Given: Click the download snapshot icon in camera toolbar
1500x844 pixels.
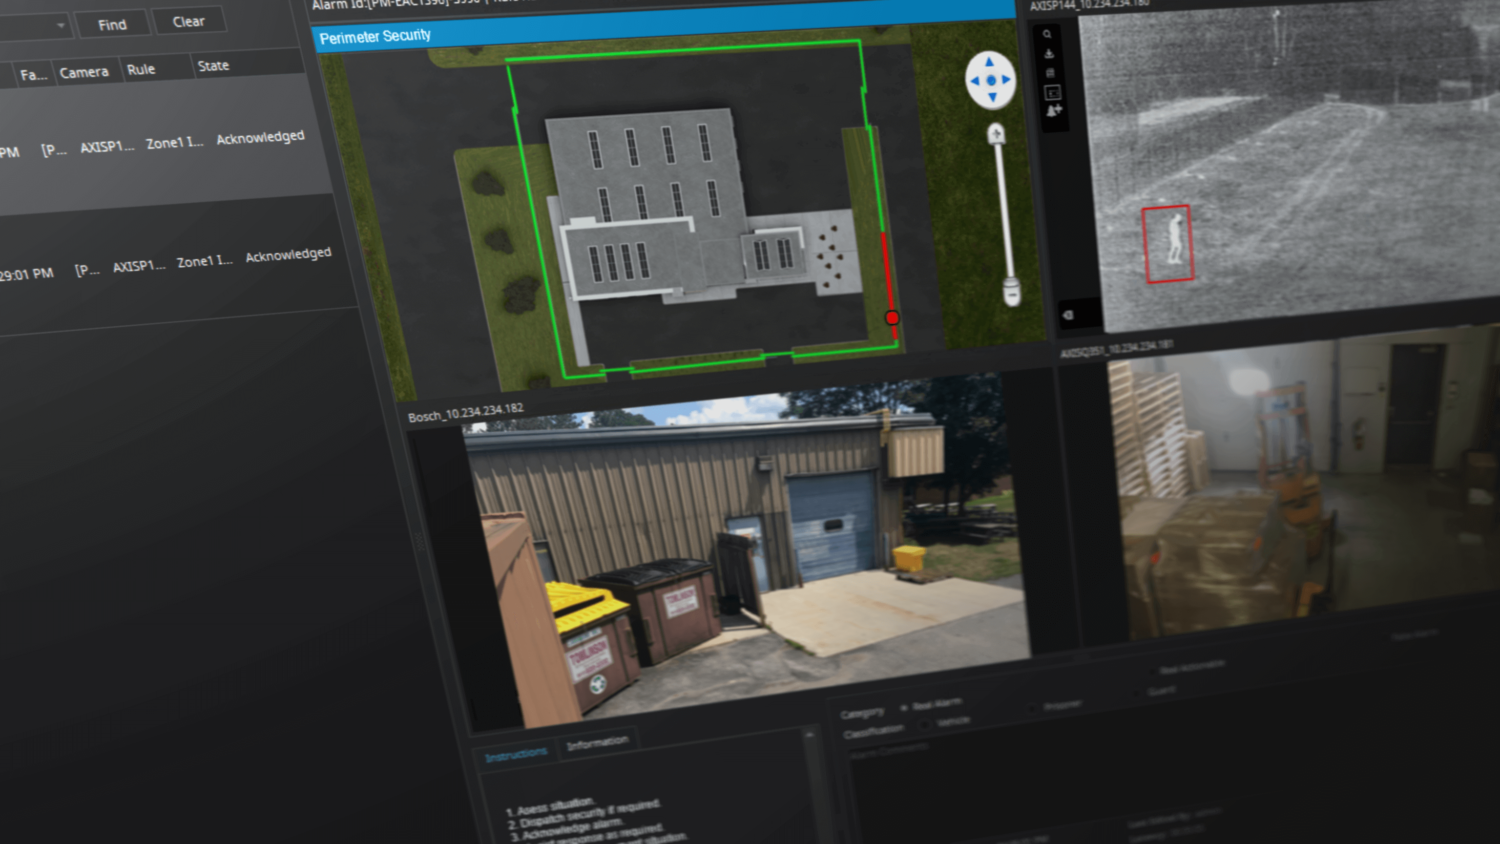Looking at the screenshot, I should tap(1048, 54).
